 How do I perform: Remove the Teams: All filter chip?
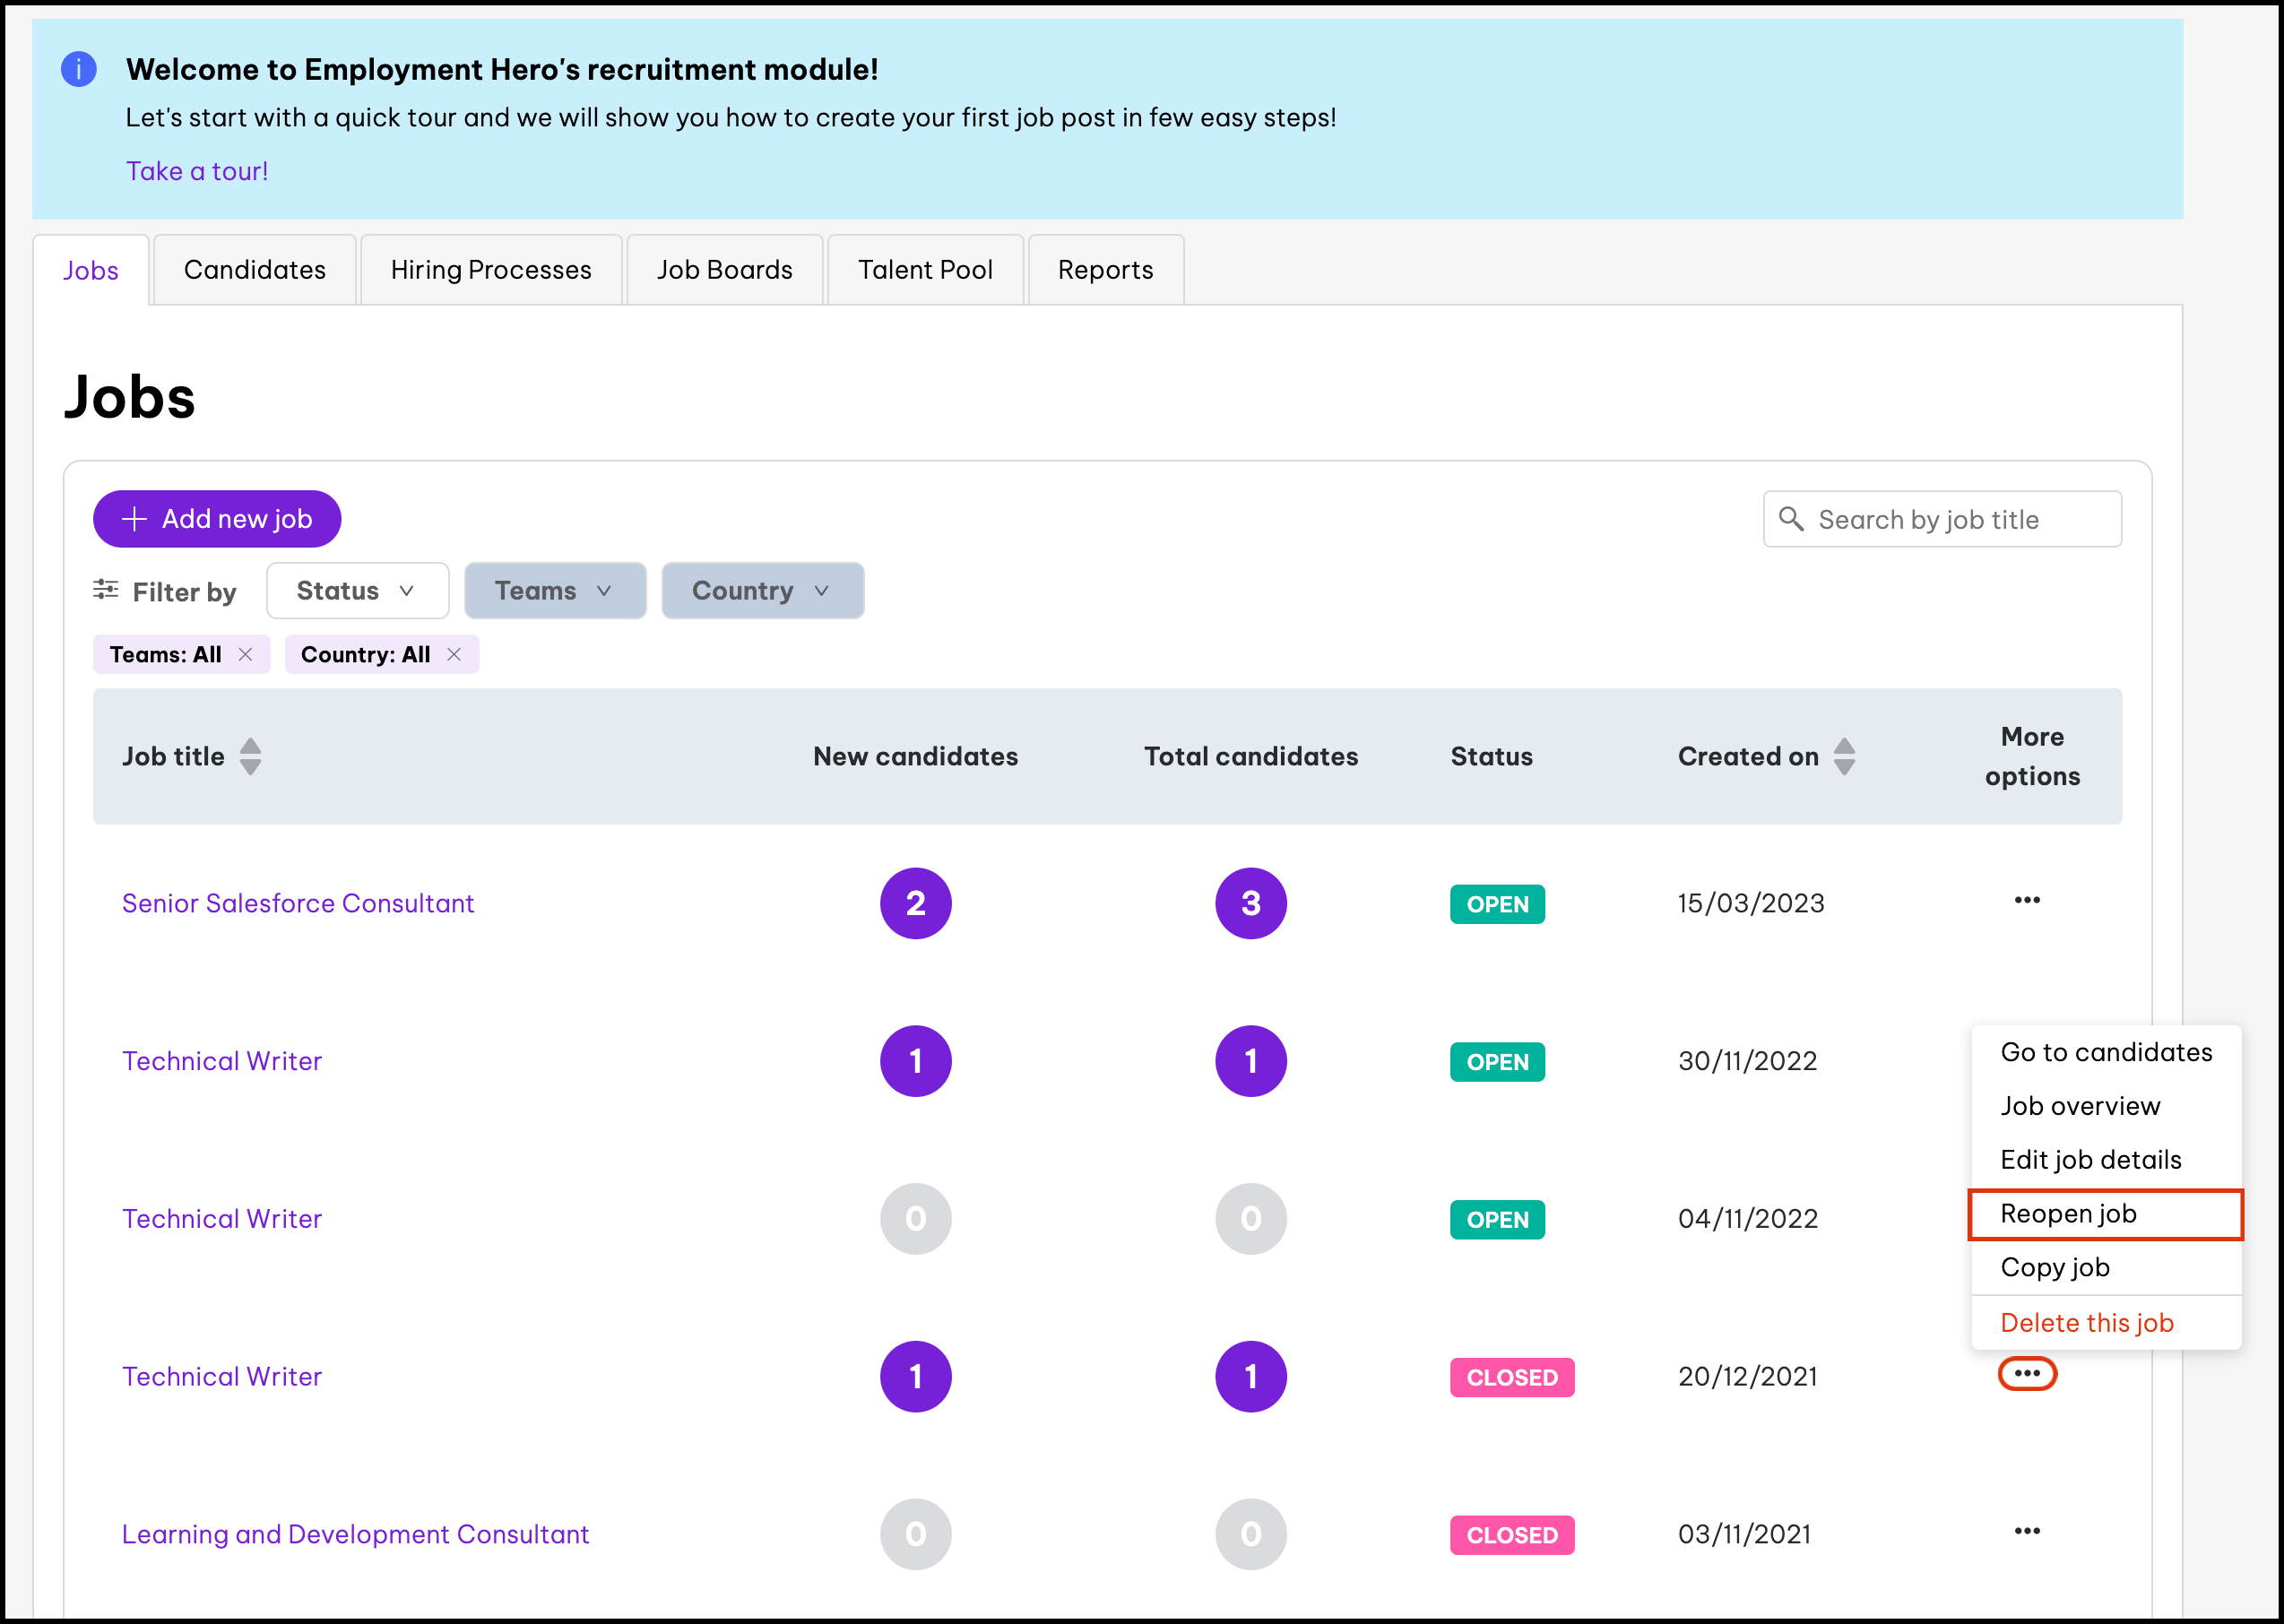click(x=246, y=654)
